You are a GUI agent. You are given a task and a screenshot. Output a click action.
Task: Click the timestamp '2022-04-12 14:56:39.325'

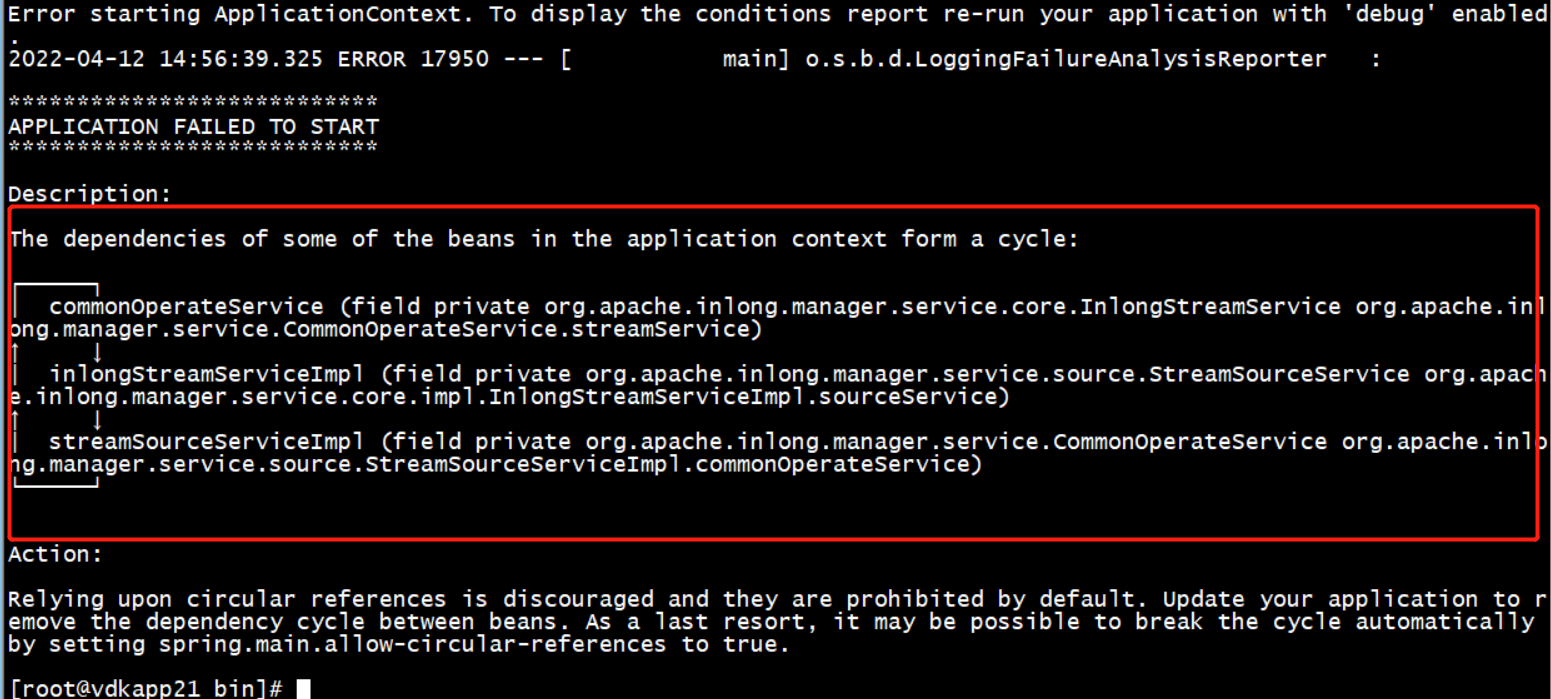coord(165,59)
